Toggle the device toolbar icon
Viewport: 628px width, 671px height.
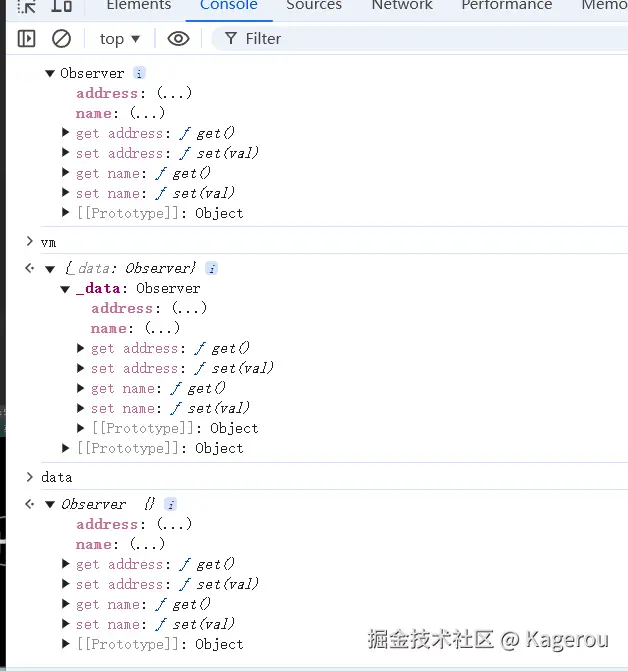62,5
